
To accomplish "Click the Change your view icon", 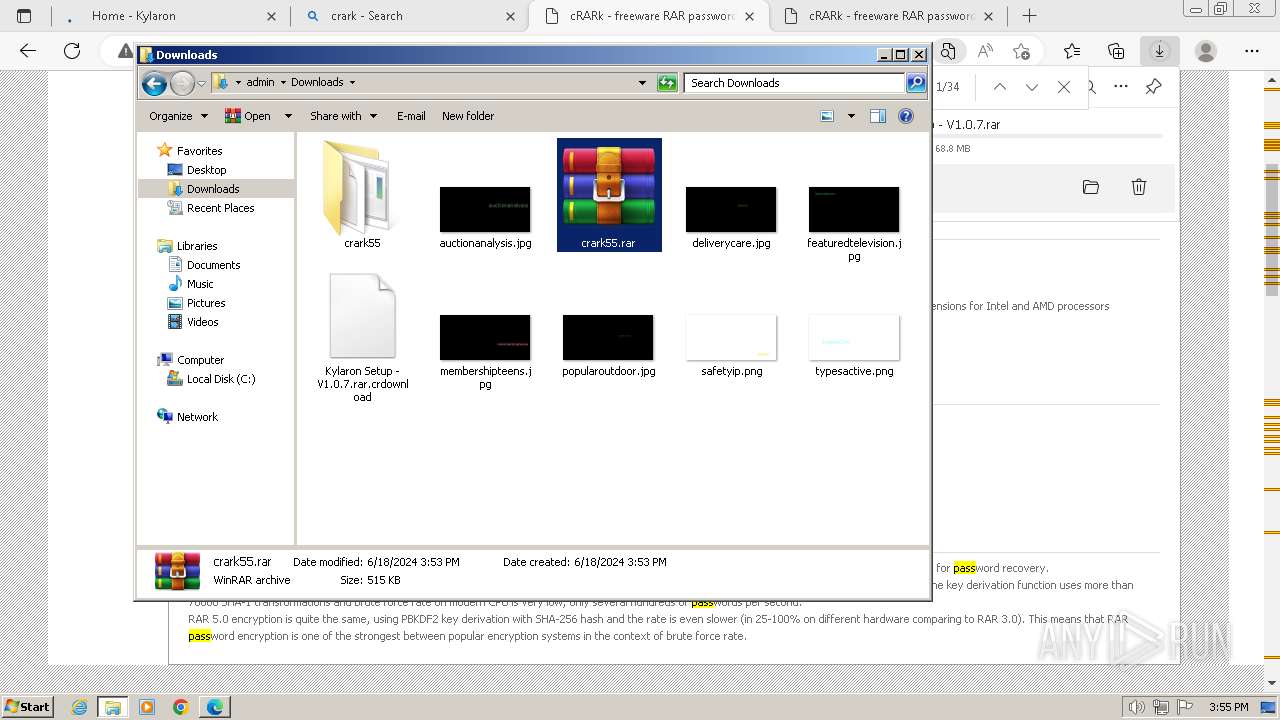I will 827,116.
